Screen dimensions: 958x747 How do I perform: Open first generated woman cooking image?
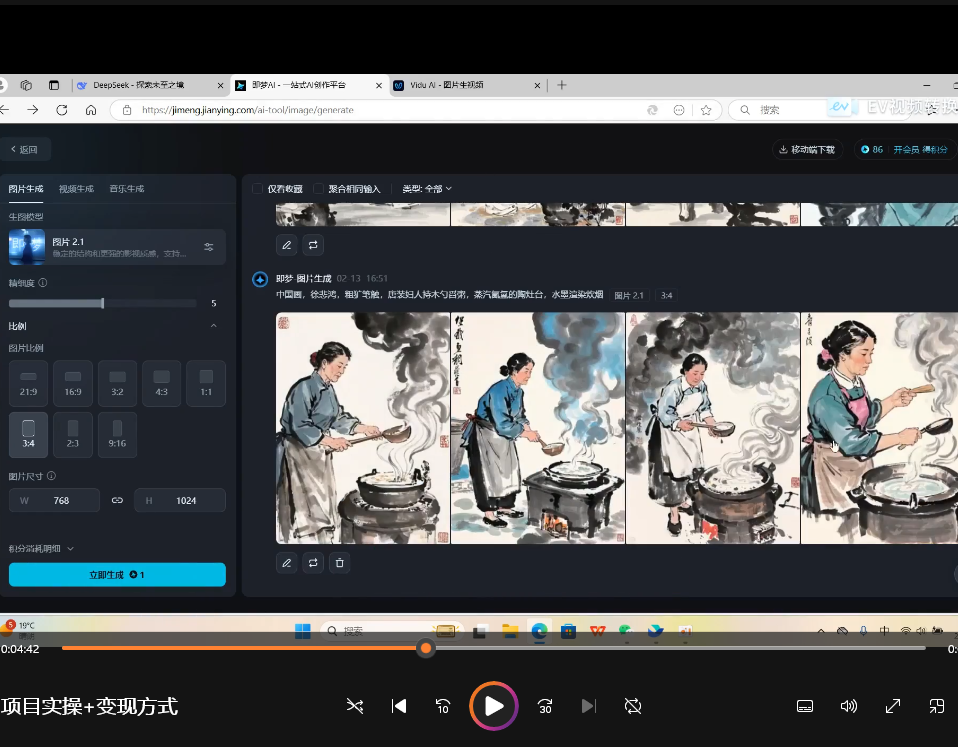click(363, 428)
